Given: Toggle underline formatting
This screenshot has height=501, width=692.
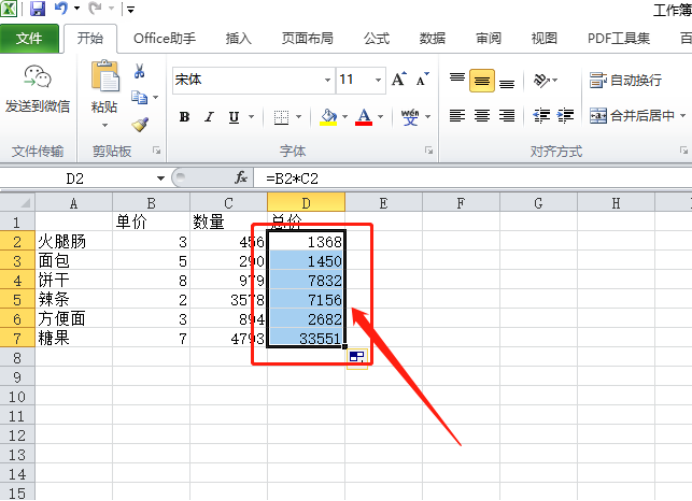Looking at the screenshot, I should coord(234,117).
